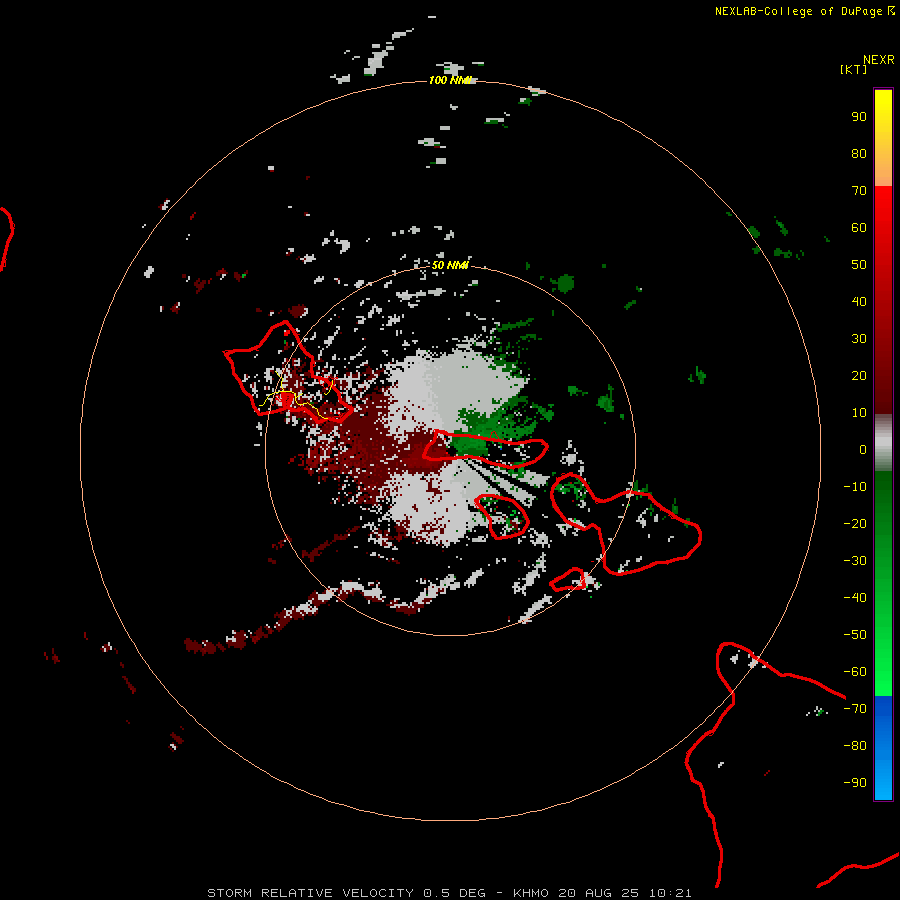
Task: Click the NEXR label above the color scale
Action: [x=879, y=60]
